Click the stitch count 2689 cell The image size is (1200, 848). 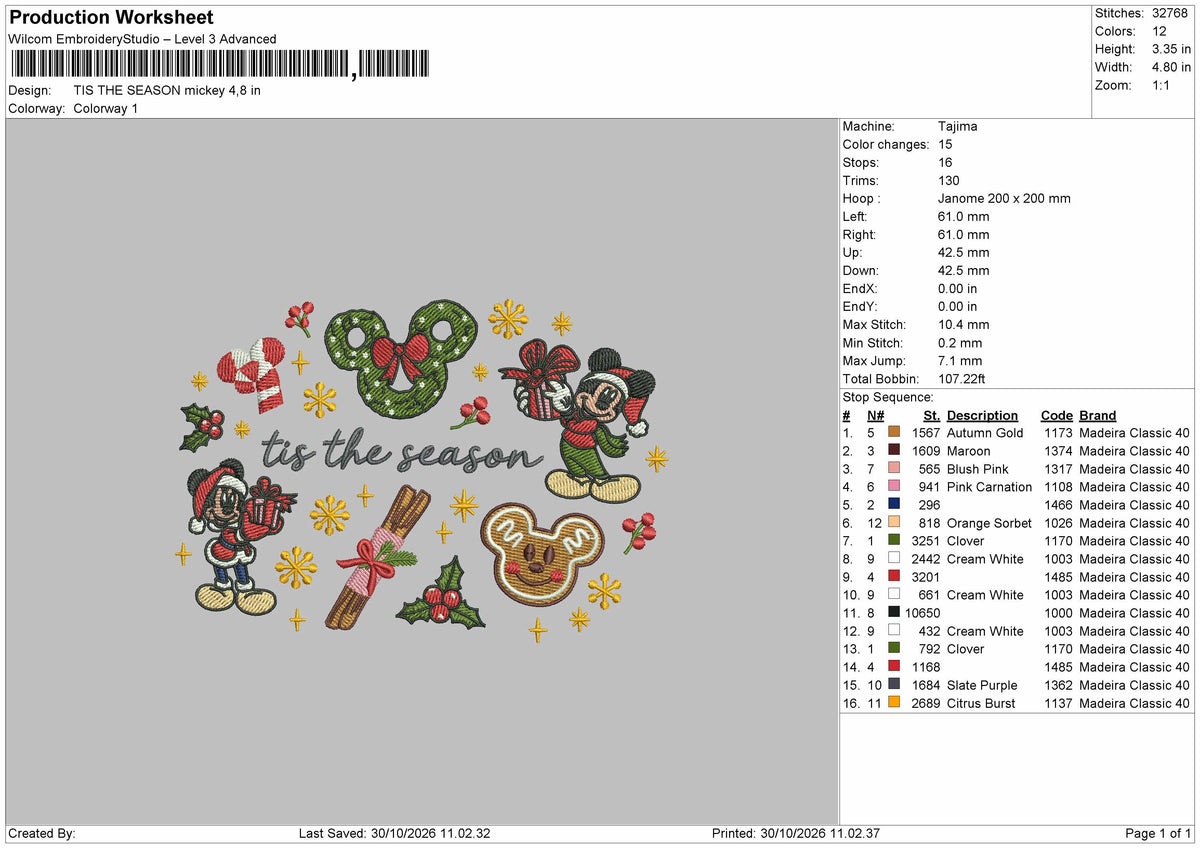(x=926, y=703)
